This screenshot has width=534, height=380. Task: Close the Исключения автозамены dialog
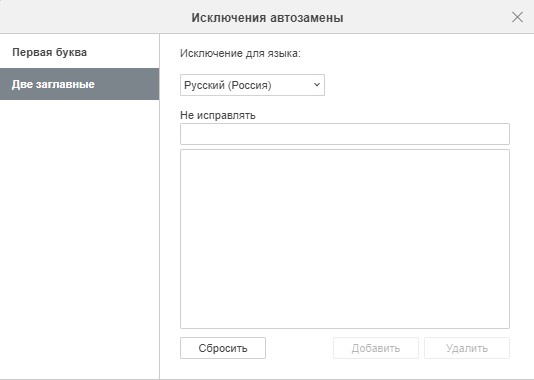(x=517, y=17)
